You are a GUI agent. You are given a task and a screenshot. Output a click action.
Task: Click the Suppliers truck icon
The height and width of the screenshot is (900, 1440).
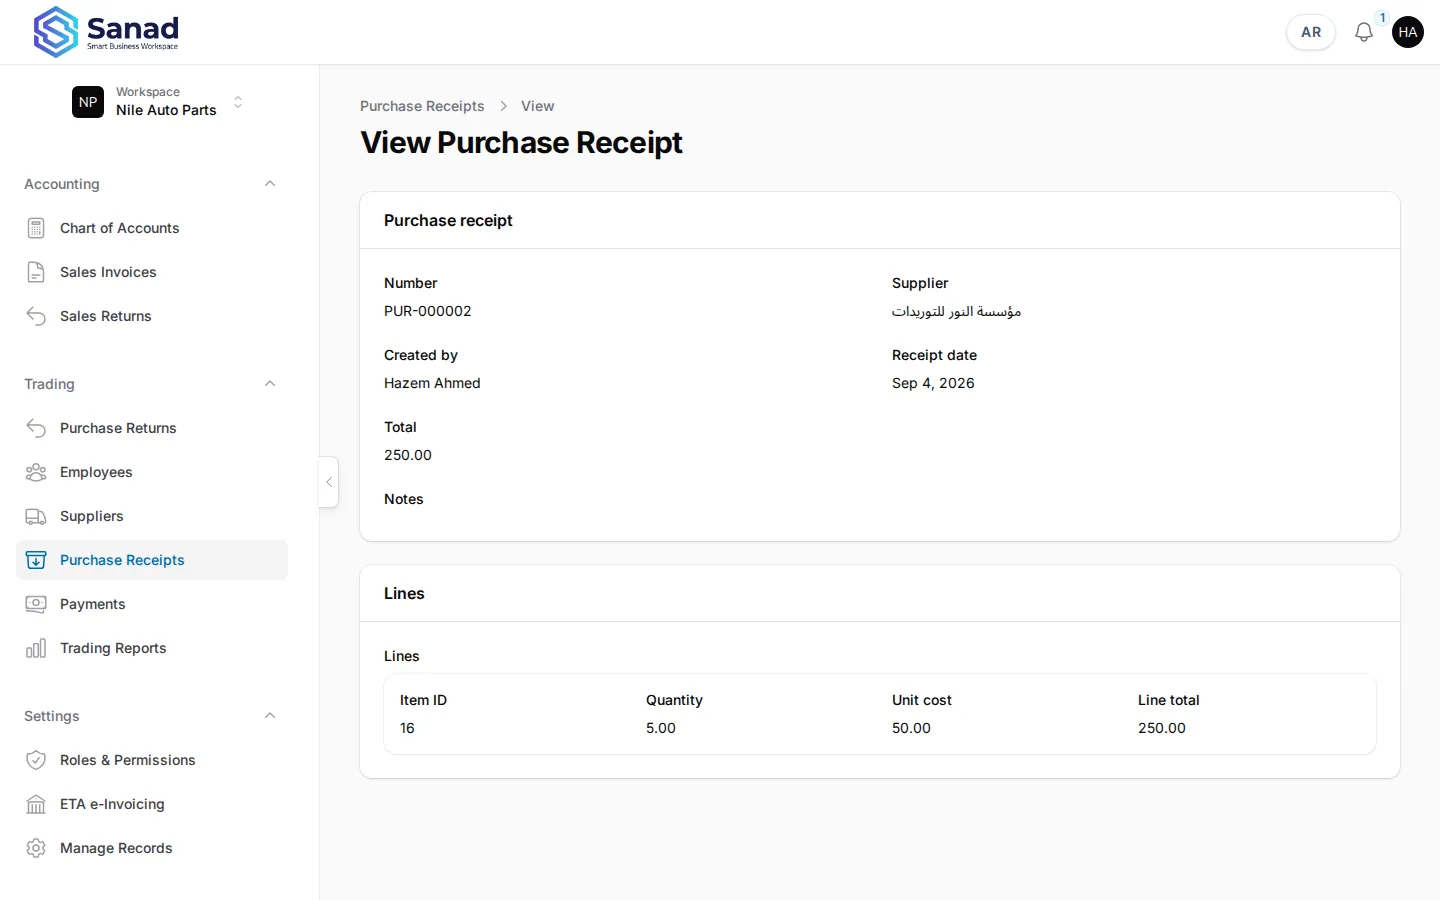36,516
